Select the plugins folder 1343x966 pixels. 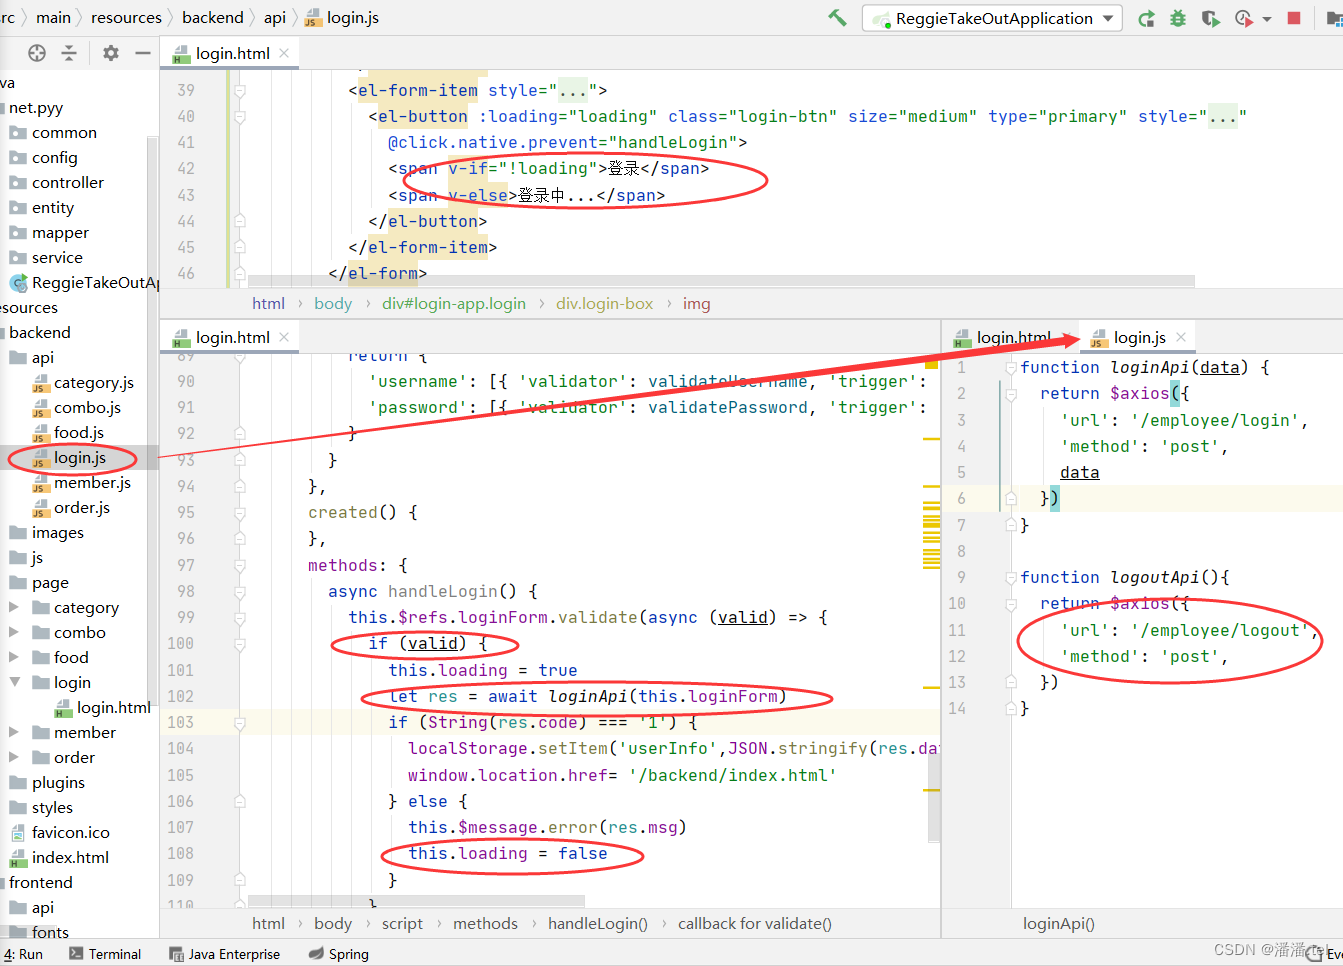[x=47, y=783]
